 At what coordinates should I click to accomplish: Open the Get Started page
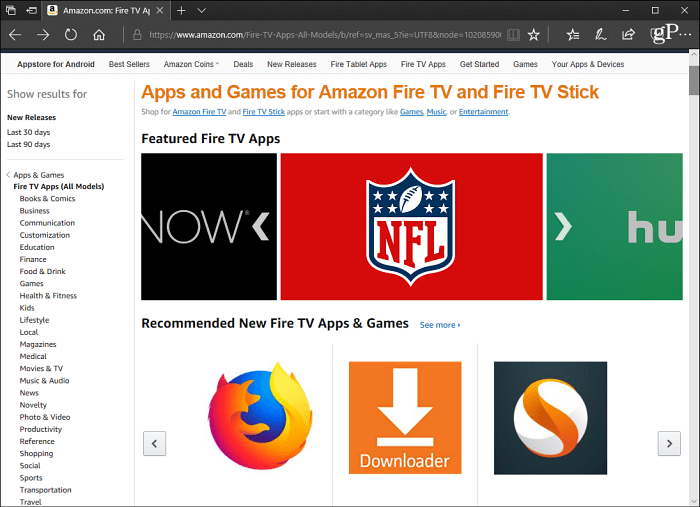[x=479, y=64]
